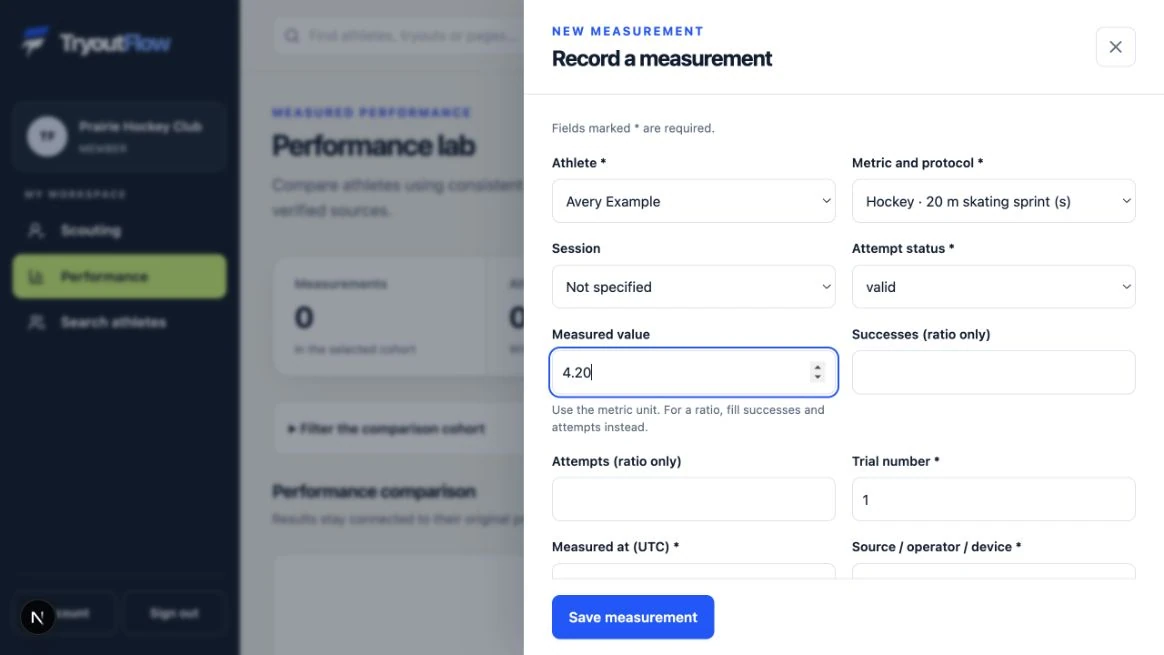Open Performance in the sidebar
The height and width of the screenshot is (655, 1164).
click(x=120, y=276)
